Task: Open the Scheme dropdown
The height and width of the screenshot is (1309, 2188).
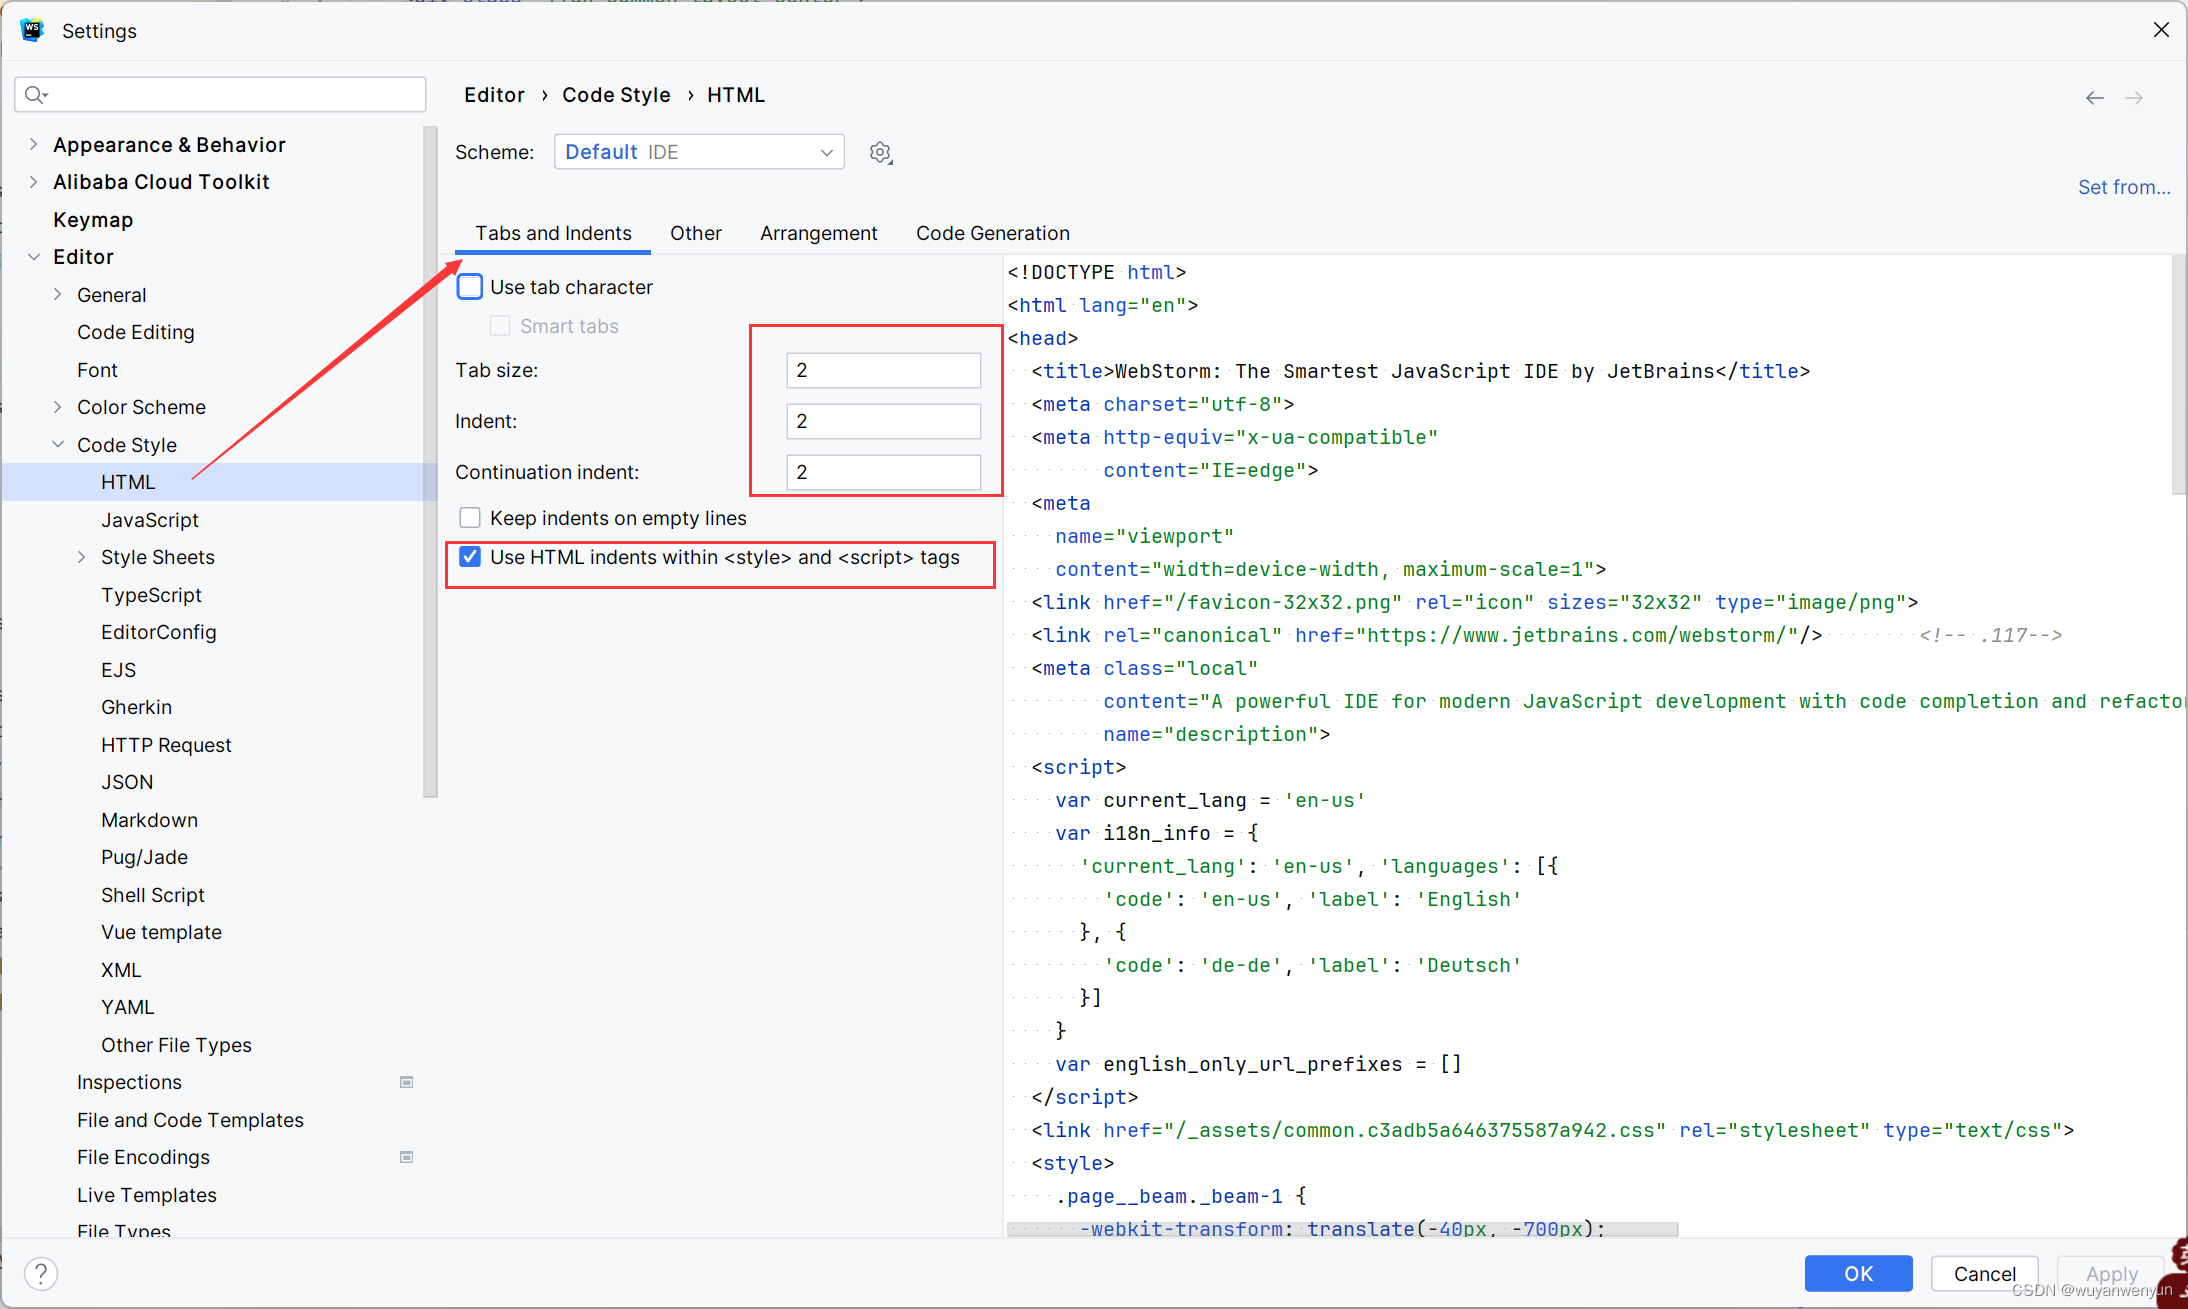Action: click(x=699, y=152)
